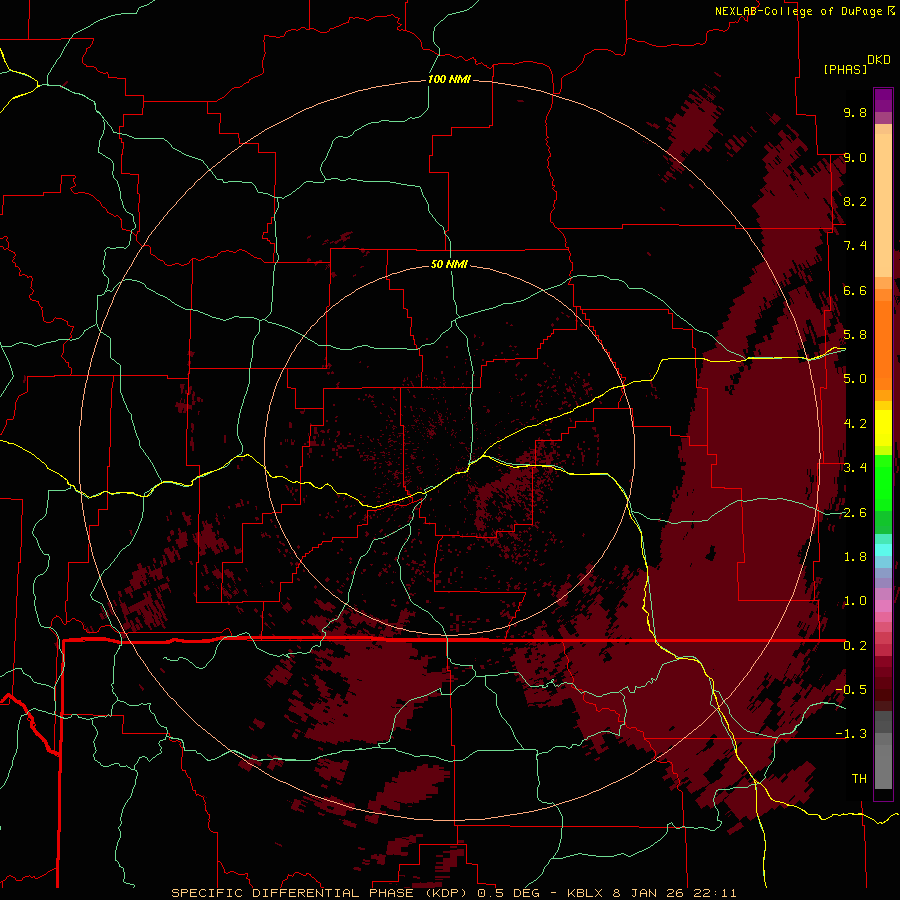
Task: Click the TH label on the legend
Action: [x=859, y=779]
